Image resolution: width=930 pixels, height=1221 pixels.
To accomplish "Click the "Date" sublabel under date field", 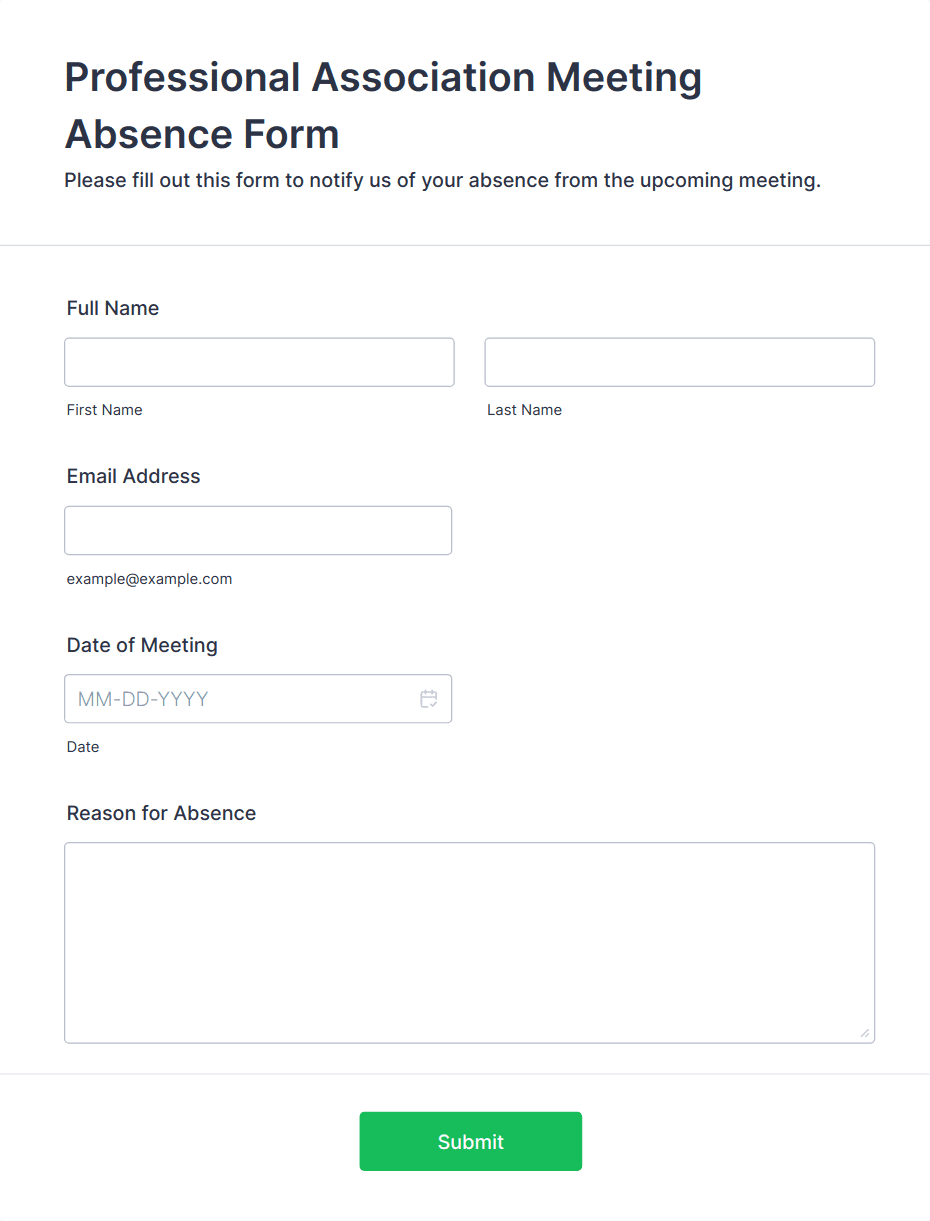I will click(83, 747).
